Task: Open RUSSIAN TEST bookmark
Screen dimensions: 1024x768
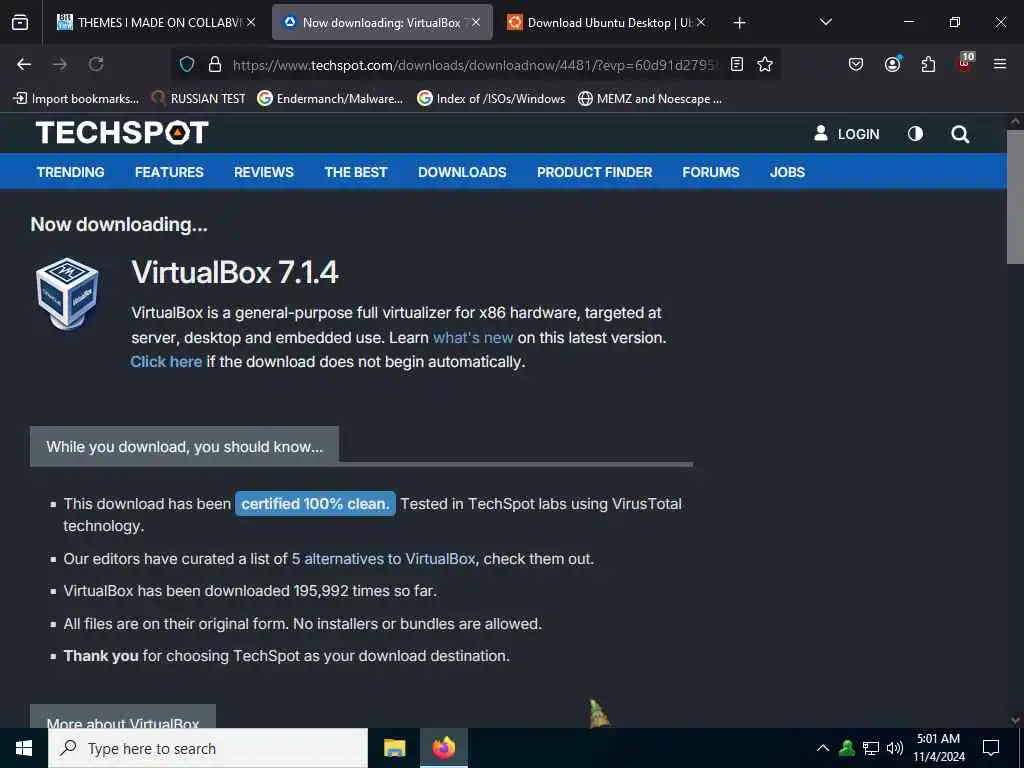Action: (x=199, y=99)
